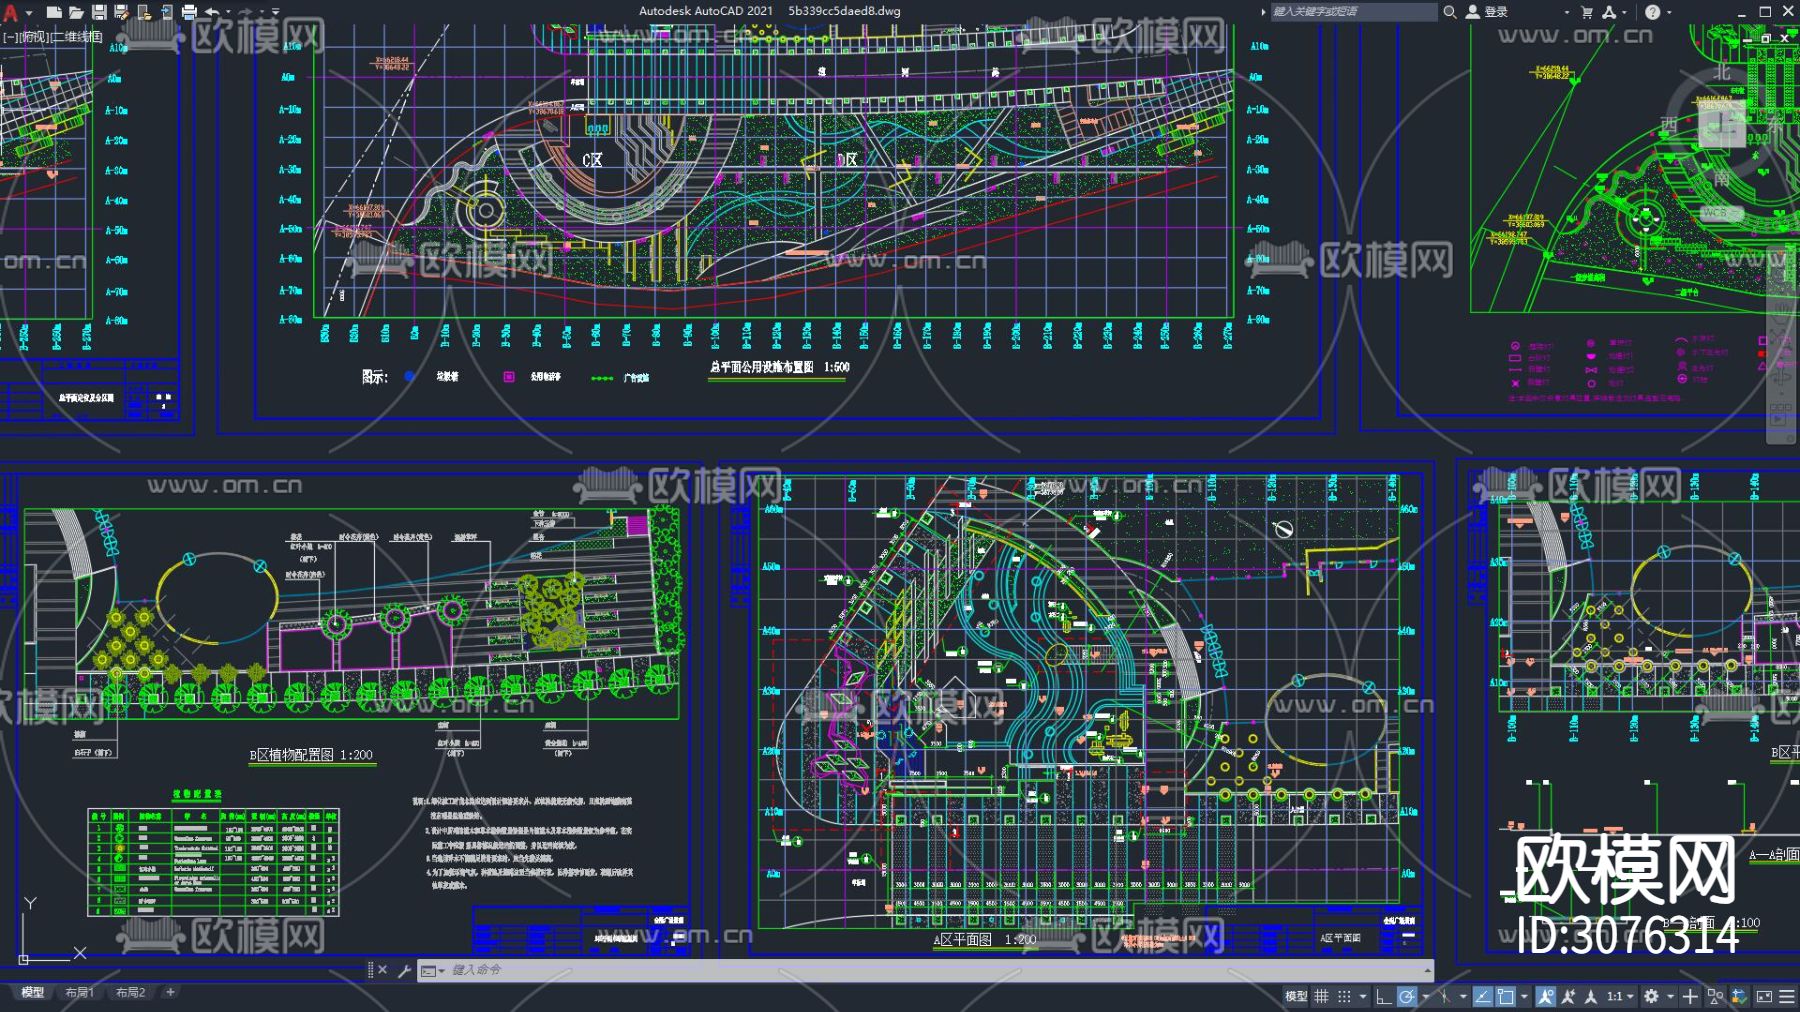The height and width of the screenshot is (1012, 1800).
Task: Click the 模型 model space status button
Action: click(1296, 996)
